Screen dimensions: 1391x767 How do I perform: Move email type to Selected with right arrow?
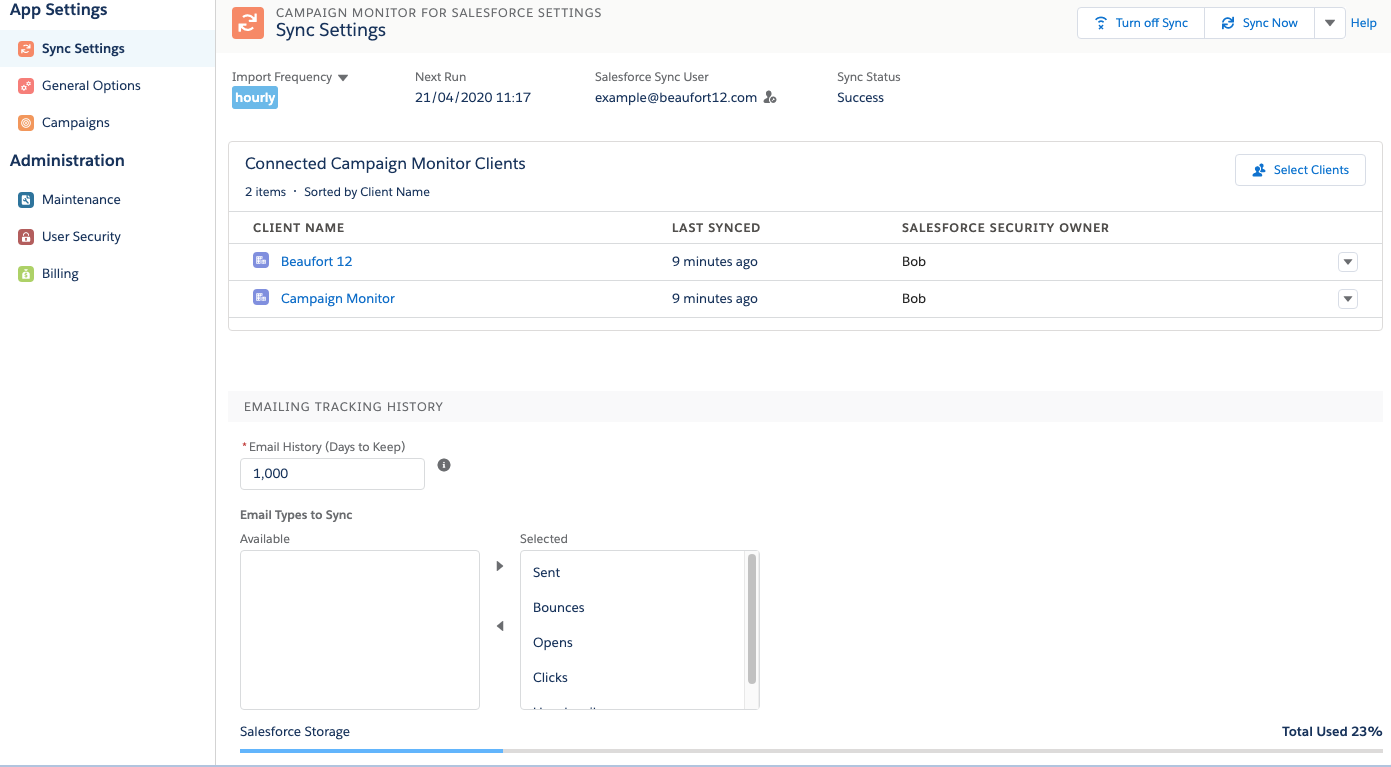pos(500,566)
